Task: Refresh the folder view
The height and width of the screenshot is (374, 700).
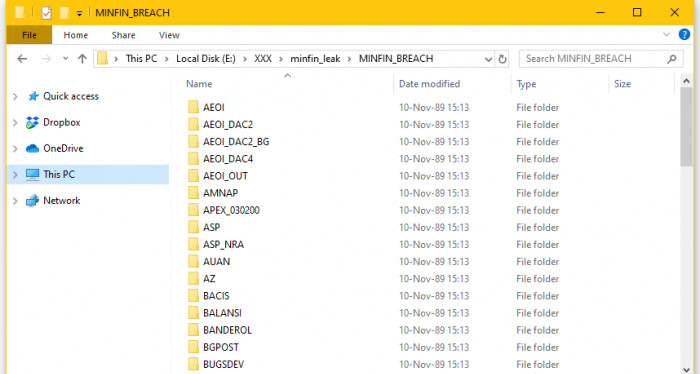Action: coord(502,59)
